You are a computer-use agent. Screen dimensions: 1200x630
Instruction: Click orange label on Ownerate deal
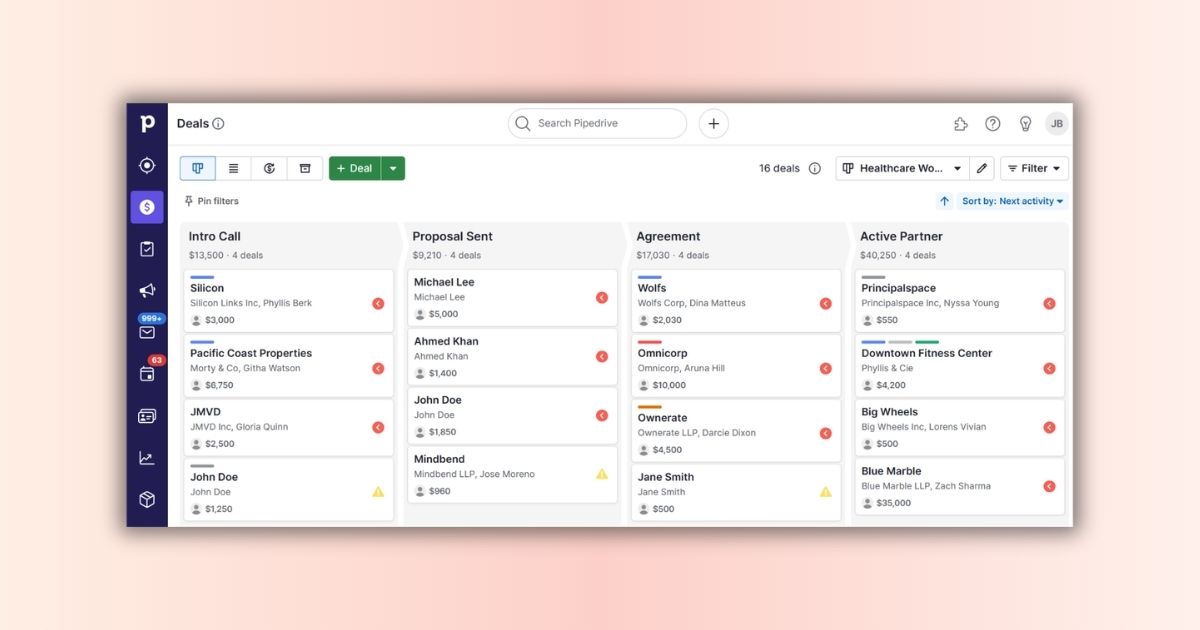pyautogui.click(x=650, y=407)
